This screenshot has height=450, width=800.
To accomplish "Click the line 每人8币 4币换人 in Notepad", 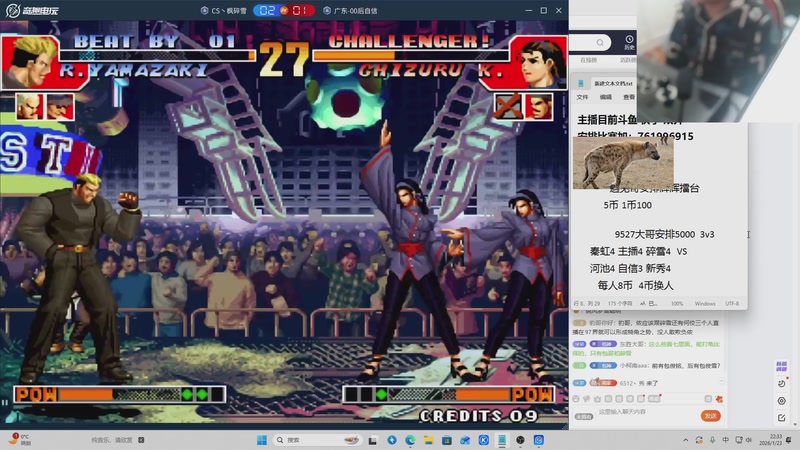I will [x=635, y=285].
